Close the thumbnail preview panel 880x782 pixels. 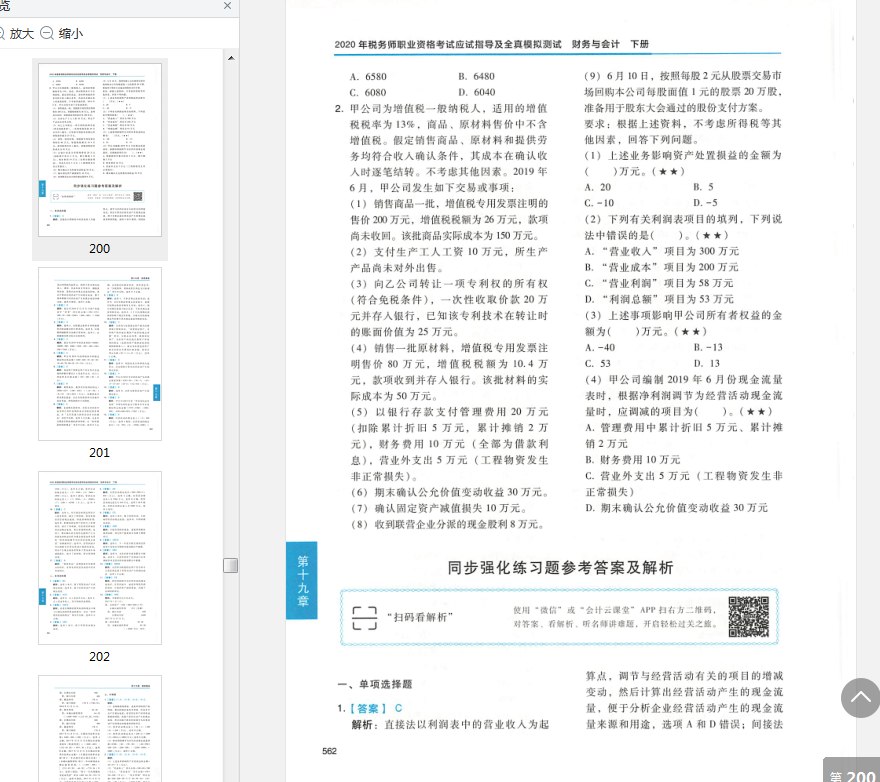(227, 6)
